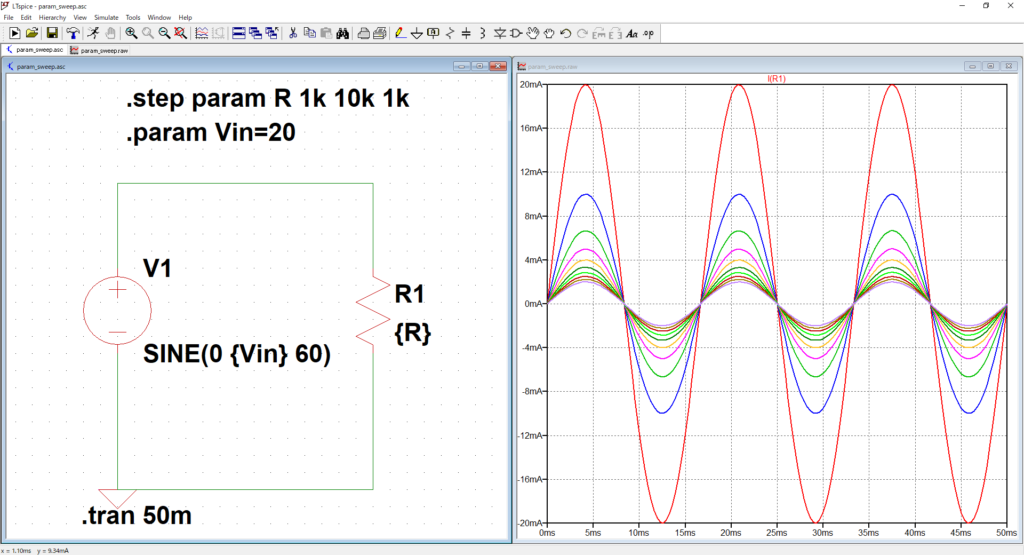1024x555 pixels.
Task: Open the Help menu
Action: [185, 18]
